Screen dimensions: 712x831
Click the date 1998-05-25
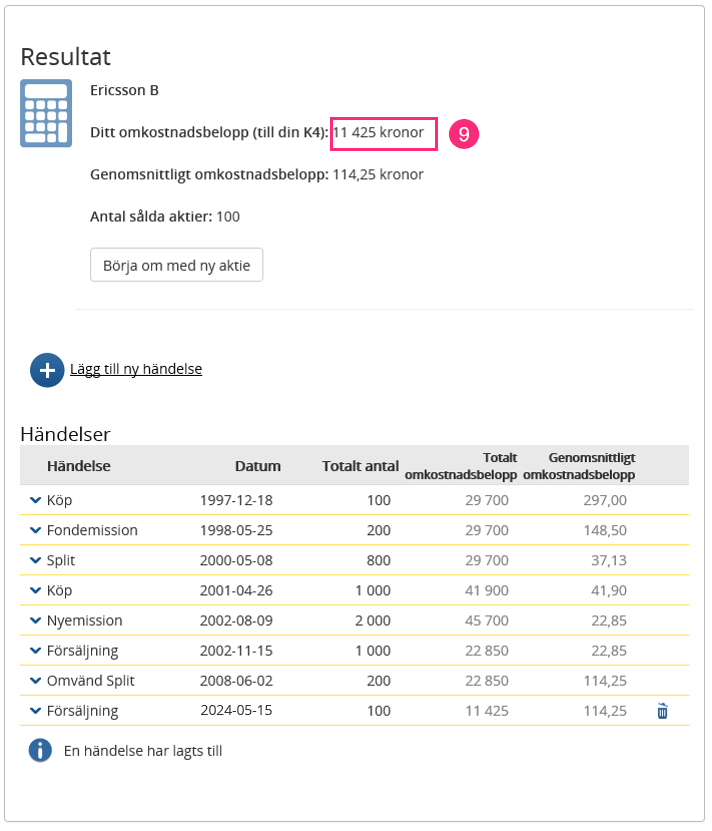(x=236, y=530)
